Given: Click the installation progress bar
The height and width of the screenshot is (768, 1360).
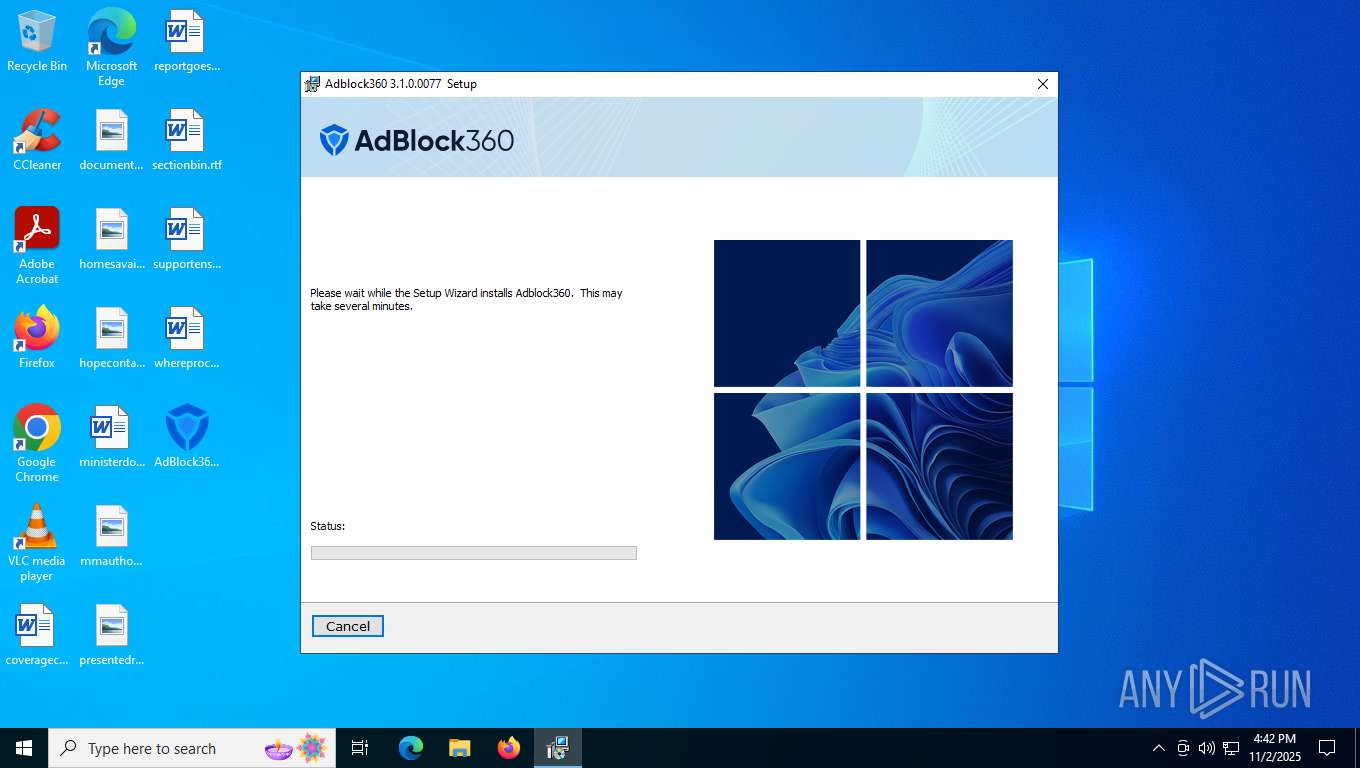Looking at the screenshot, I should tap(474, 553).
